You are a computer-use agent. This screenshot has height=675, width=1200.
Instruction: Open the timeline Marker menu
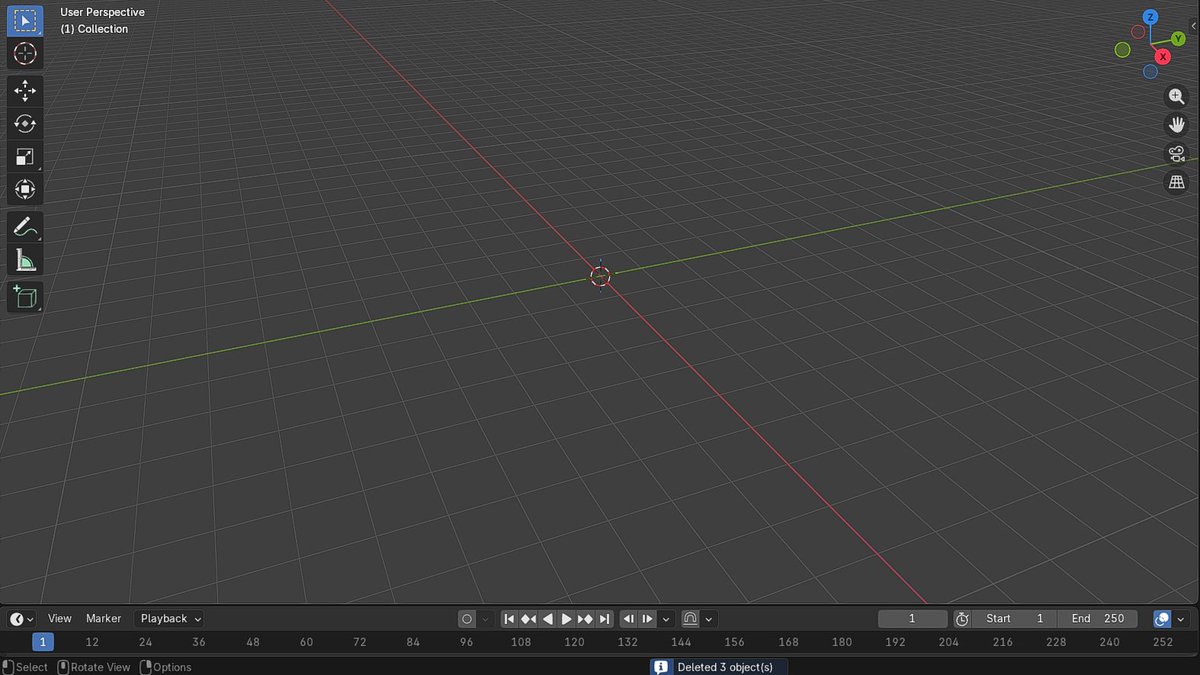(103, 619)
